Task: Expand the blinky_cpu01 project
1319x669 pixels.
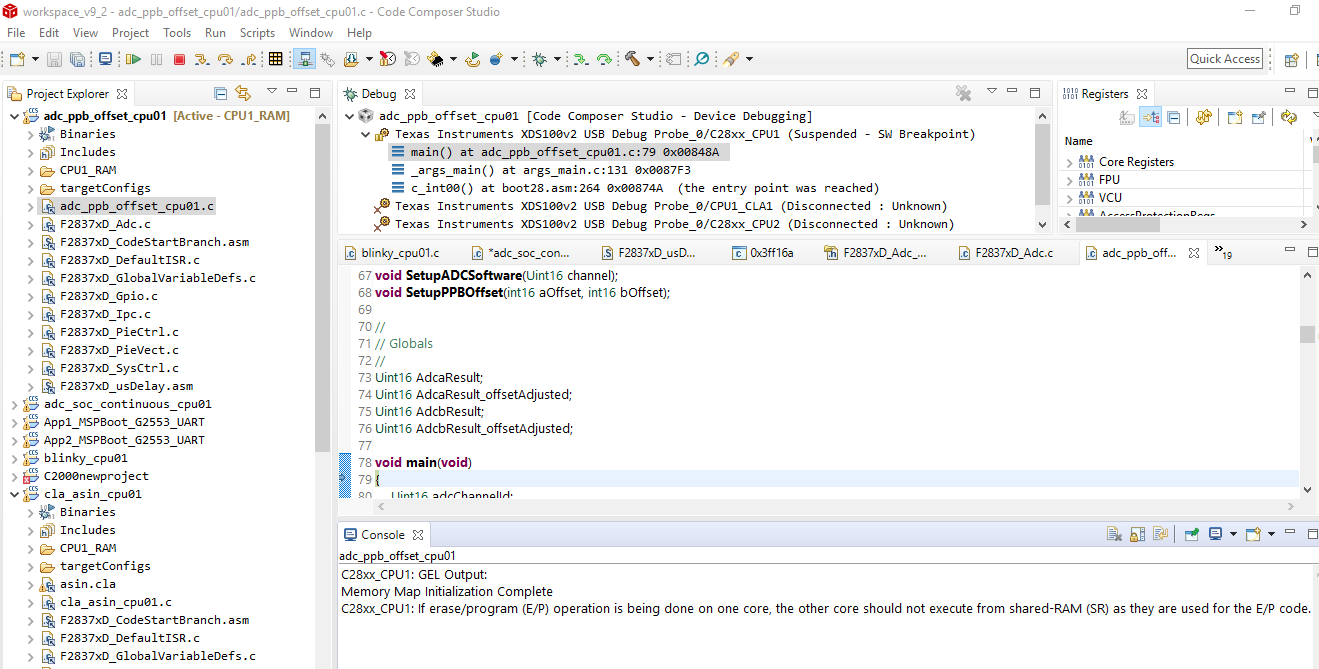Action: 13,458
